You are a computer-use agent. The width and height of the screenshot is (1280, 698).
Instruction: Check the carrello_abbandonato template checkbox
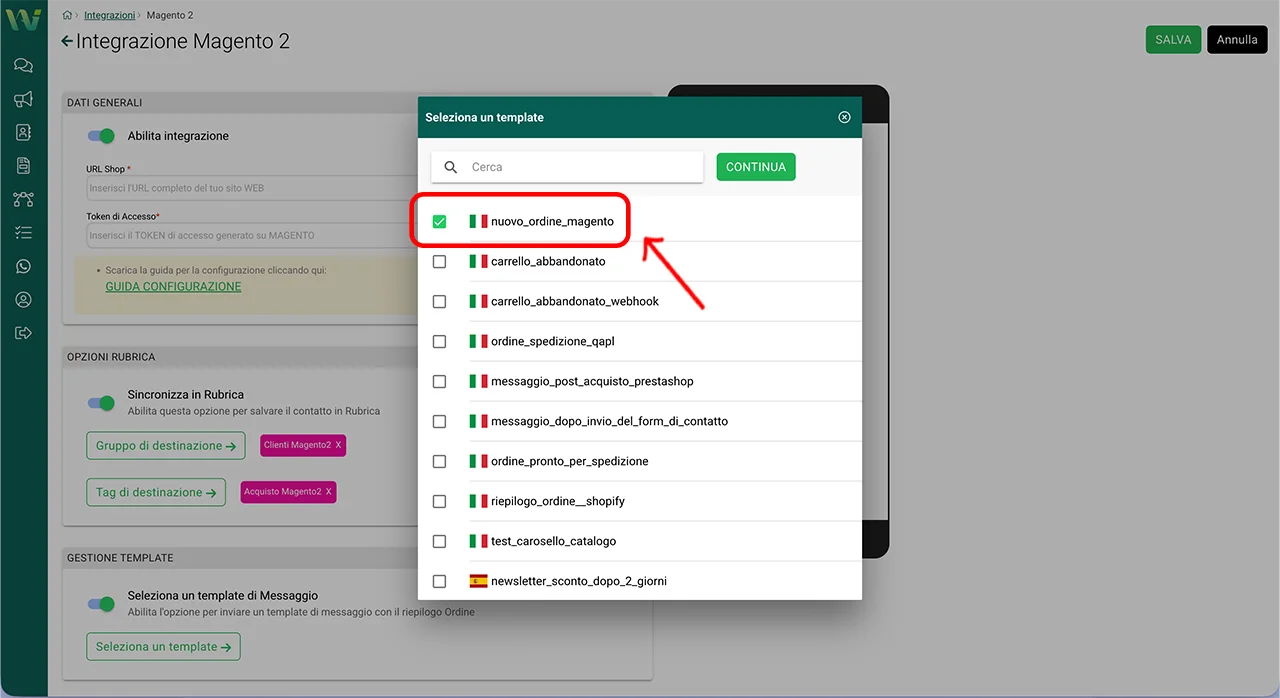point(439,261)
